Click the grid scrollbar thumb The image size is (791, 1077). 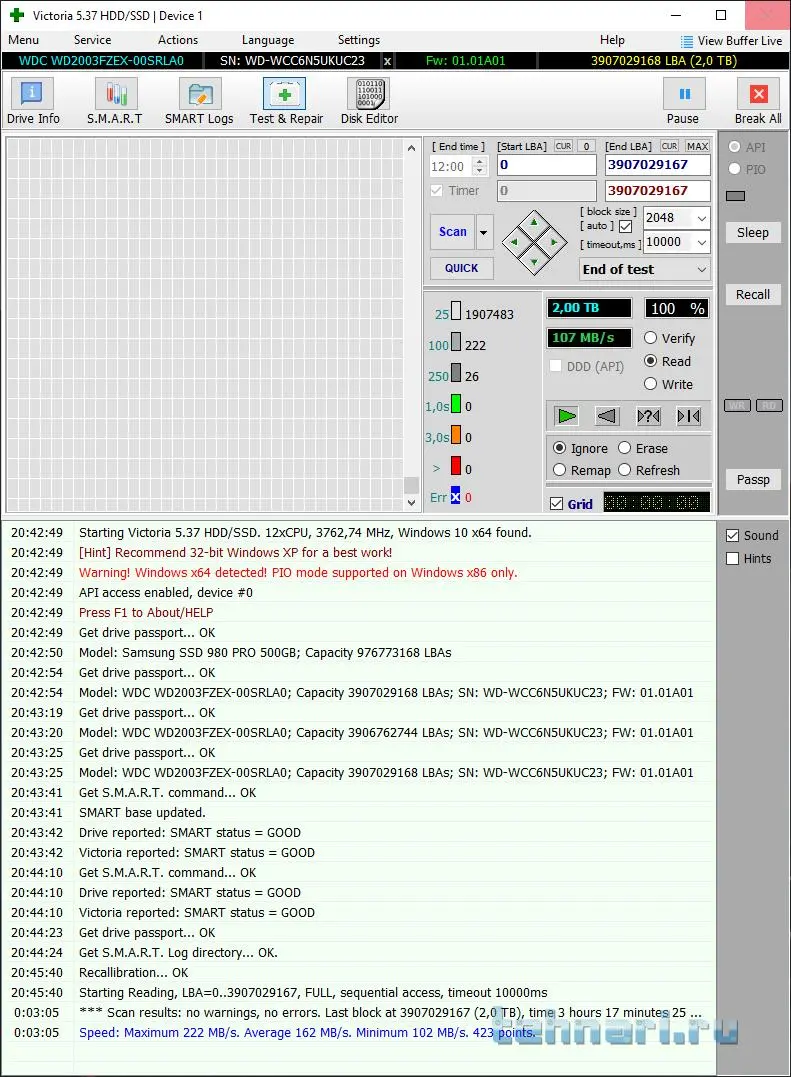(411, 484)
